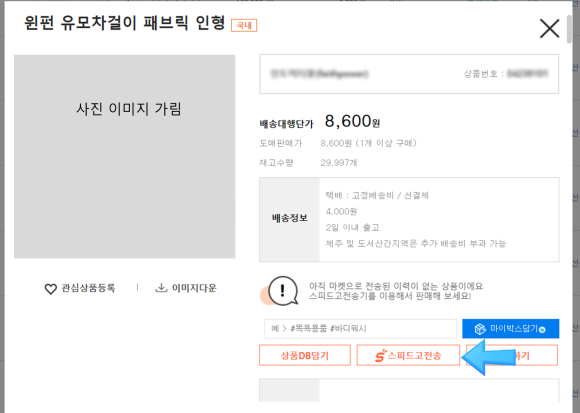Click the 제주 및 도서산간지역 추가 배송비 notice
Image resolution: width=580 pixels, height=413 pixels.
pyautogui.click(x=416, y=243)
